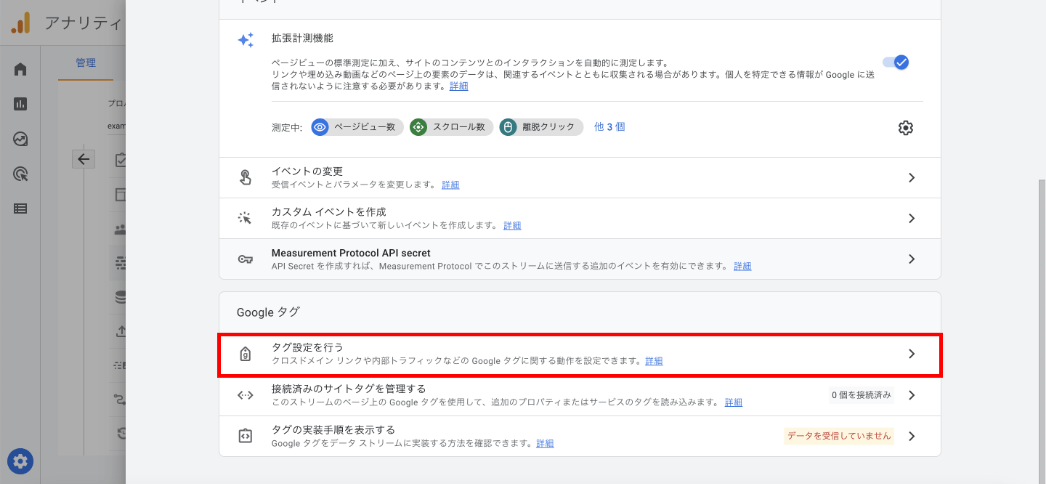The image size is (1046, 484).
Task: Expand タグの実装手順を表示する chevron
Action: (912, 436)
